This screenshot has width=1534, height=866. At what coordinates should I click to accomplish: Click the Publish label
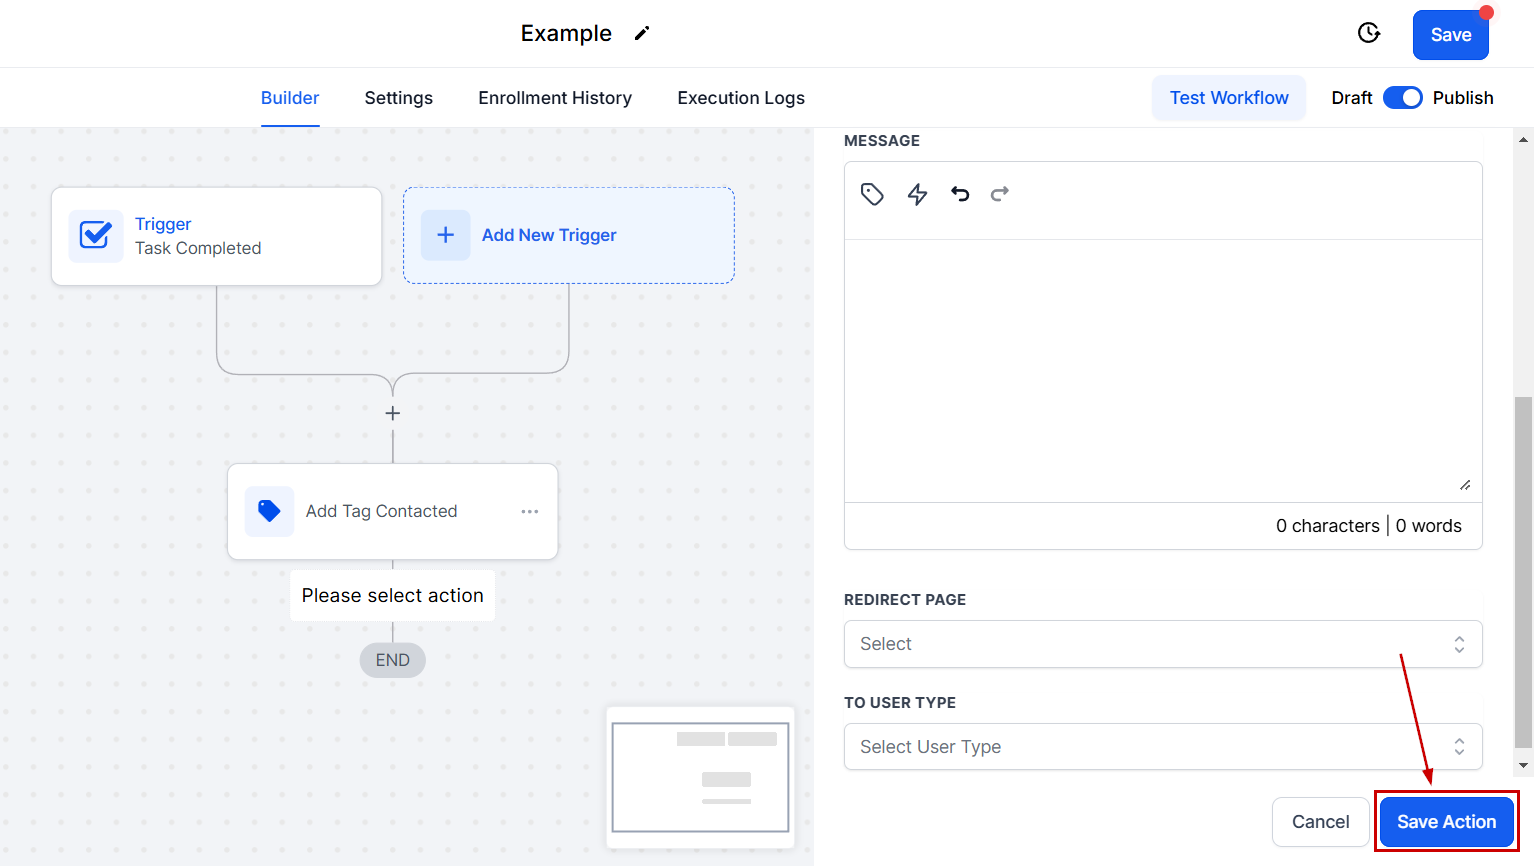pyautogui.click(x=1463, y=98)
